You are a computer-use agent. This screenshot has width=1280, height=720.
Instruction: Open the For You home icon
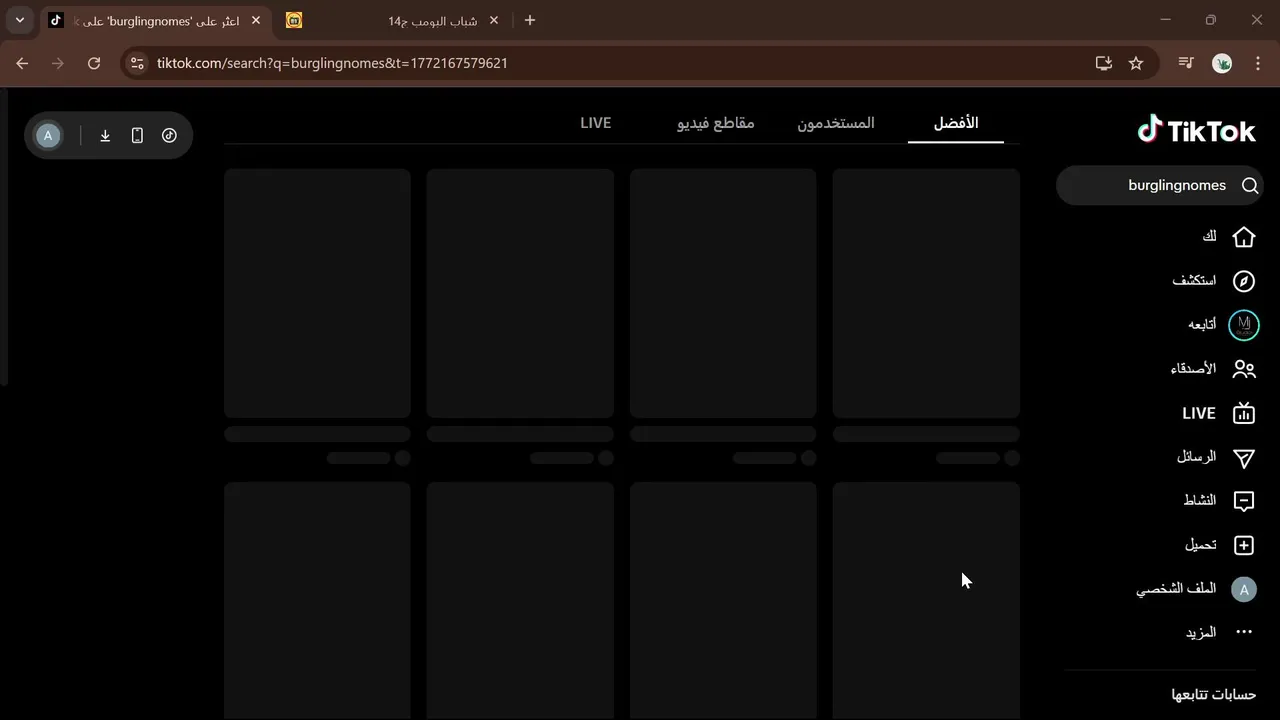point(1244,237)
